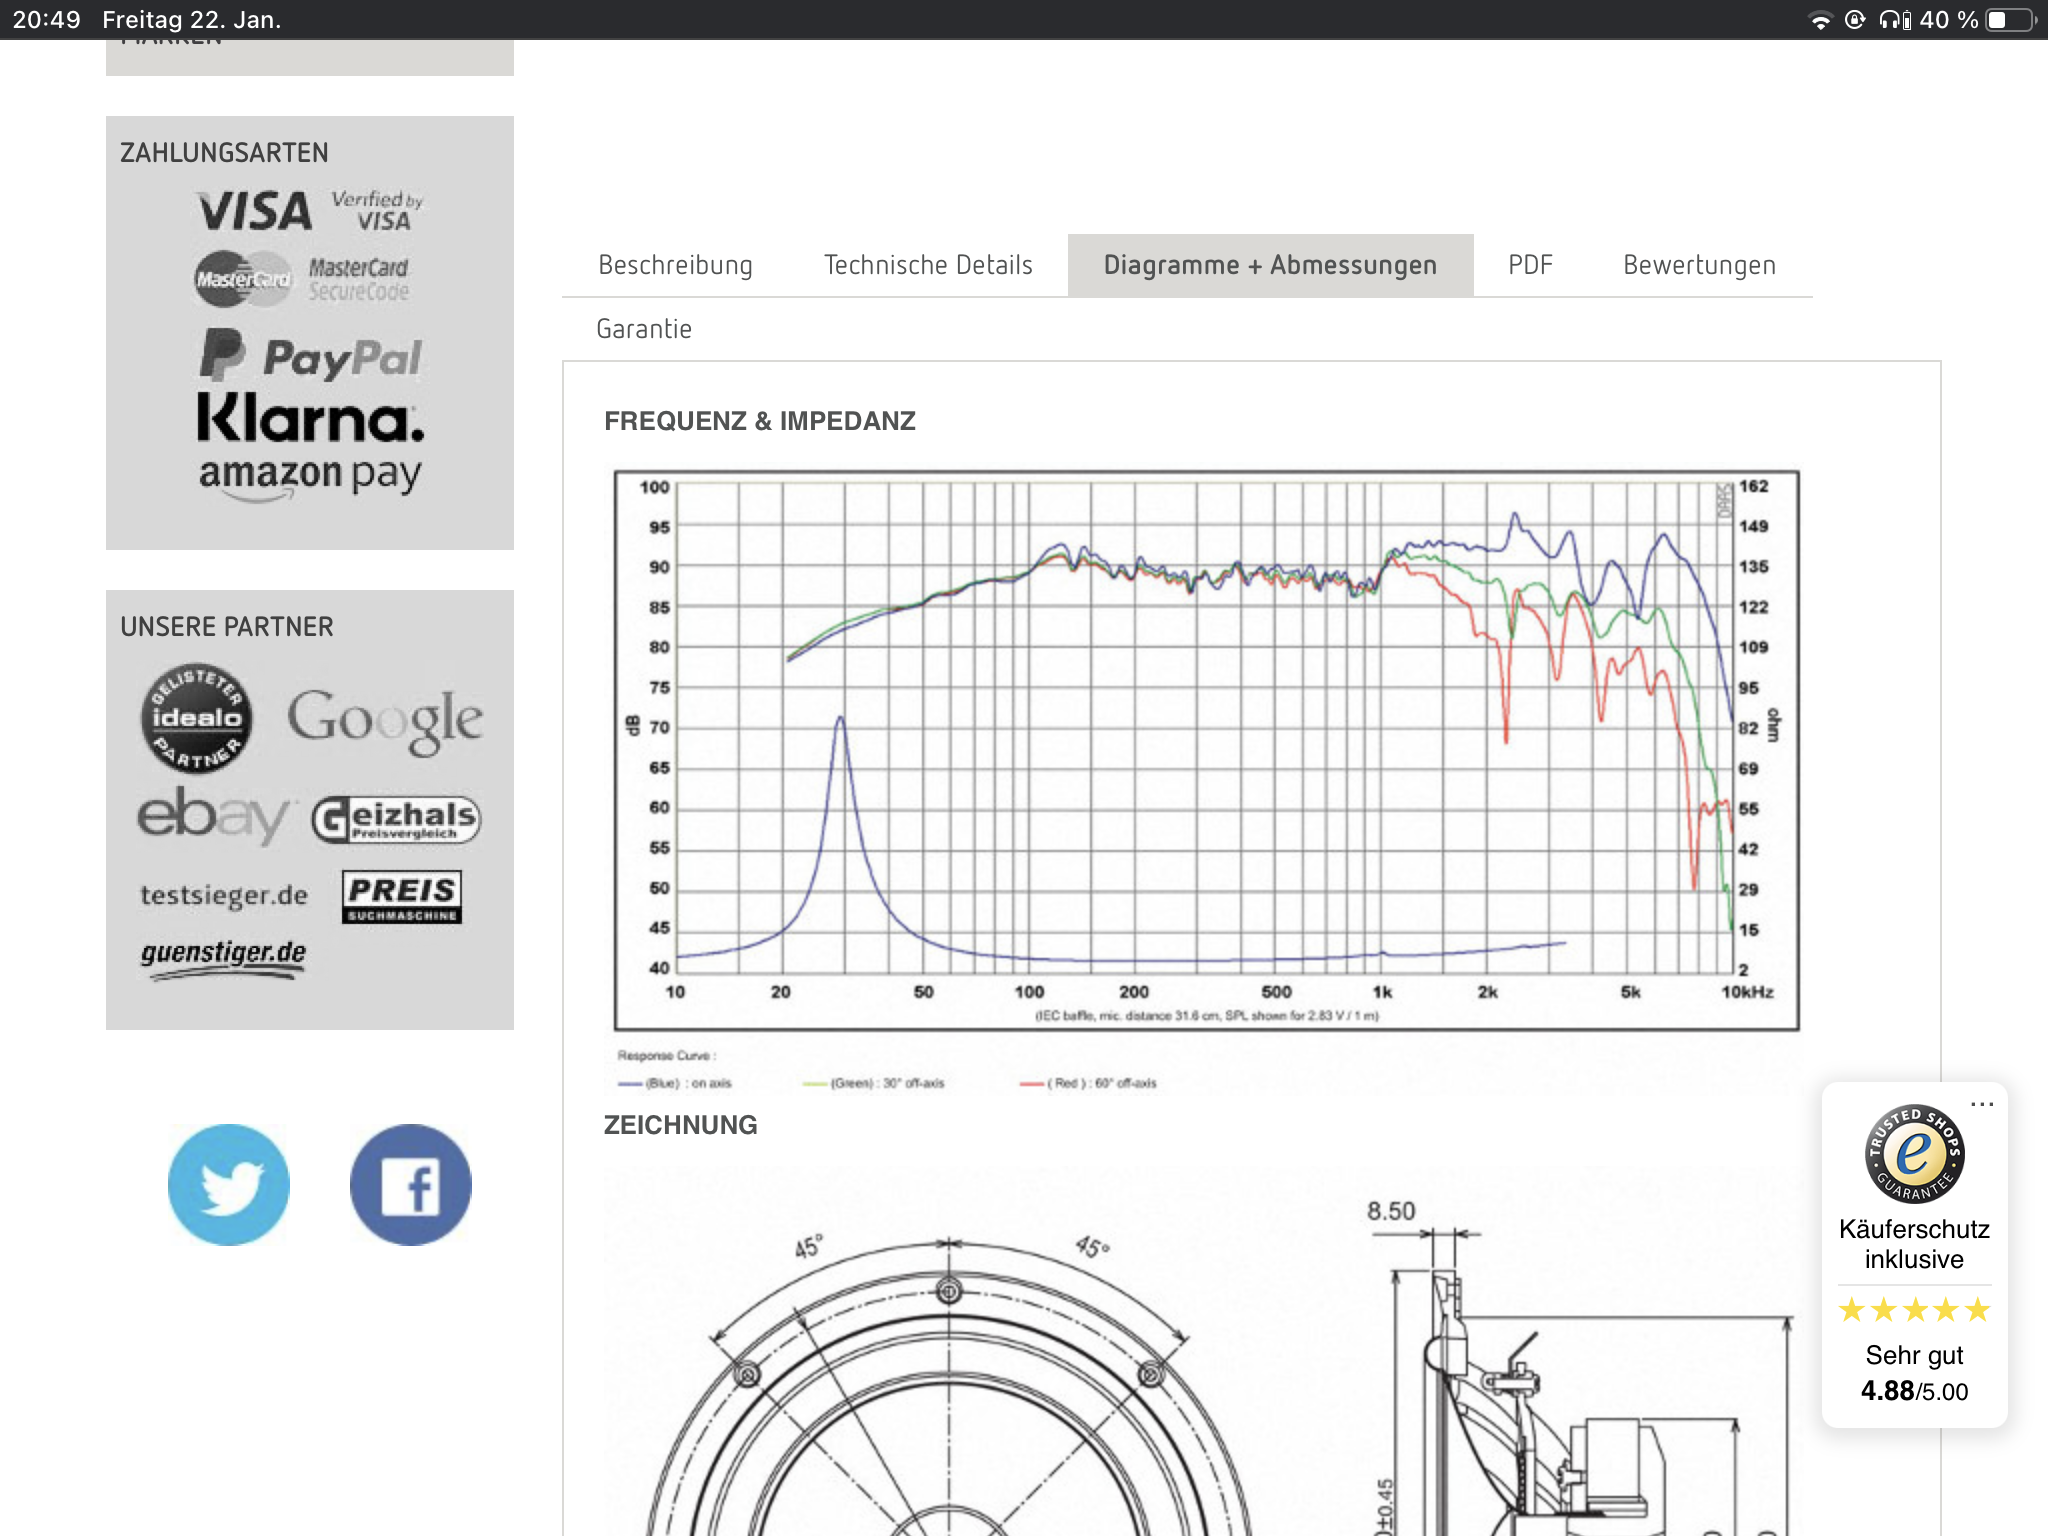Screen dimensions: 2048x1536
Task: Click the Red 60° off-axis legend entry
Action: coord(1088,1083)
